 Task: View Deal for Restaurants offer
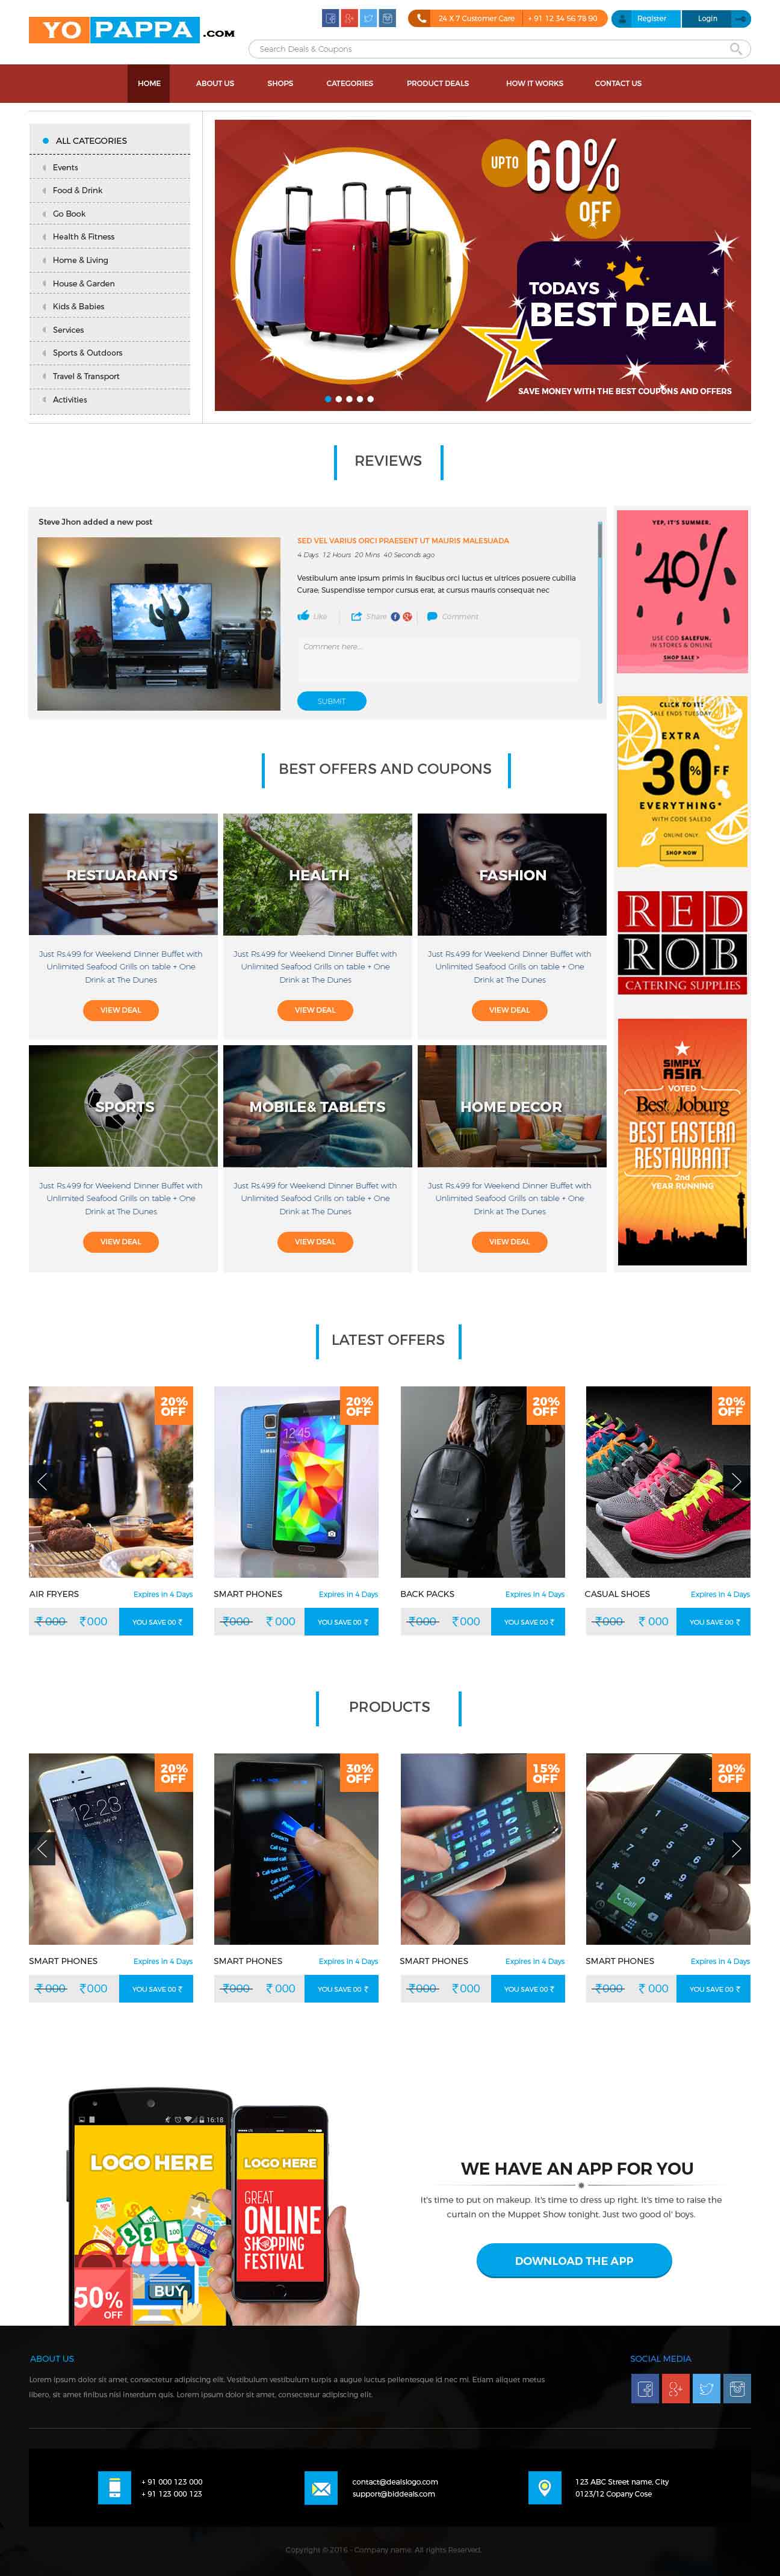121,1010
